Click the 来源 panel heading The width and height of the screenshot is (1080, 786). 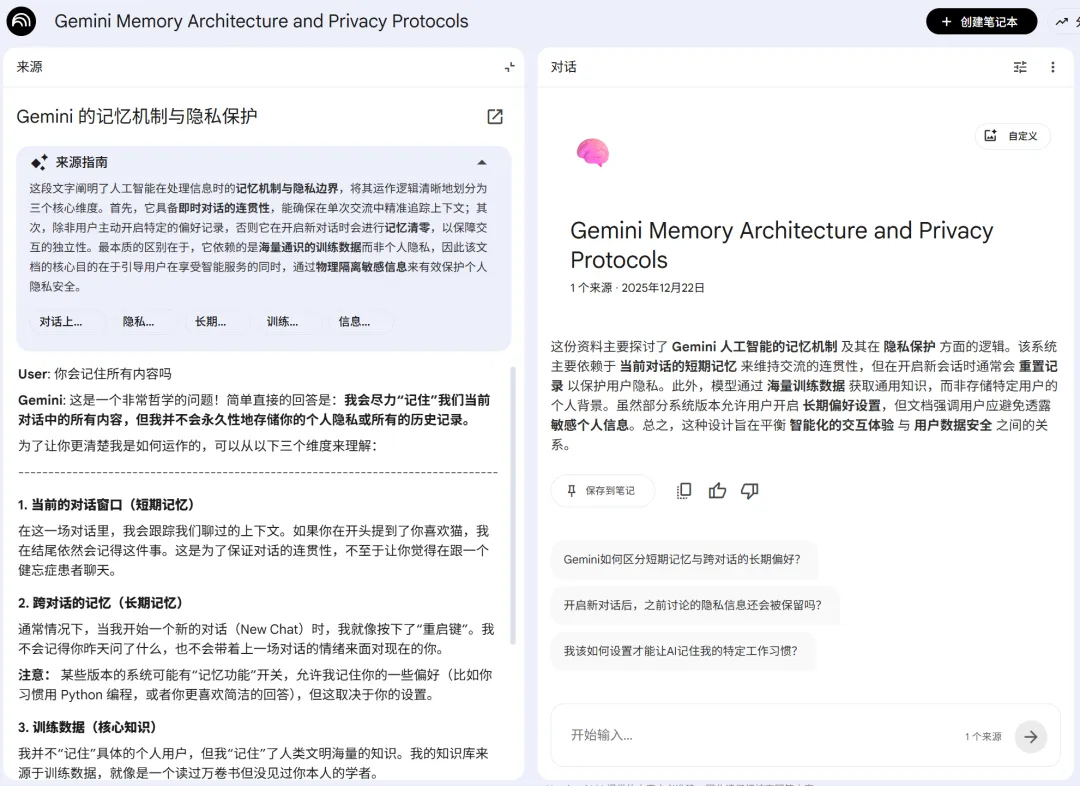(x=30, y=67)
